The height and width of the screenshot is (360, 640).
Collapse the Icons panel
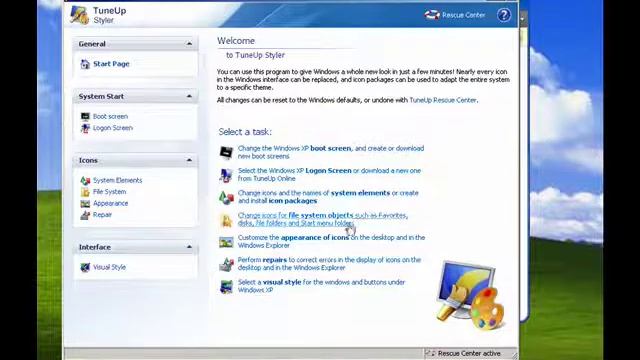[189, 160]
